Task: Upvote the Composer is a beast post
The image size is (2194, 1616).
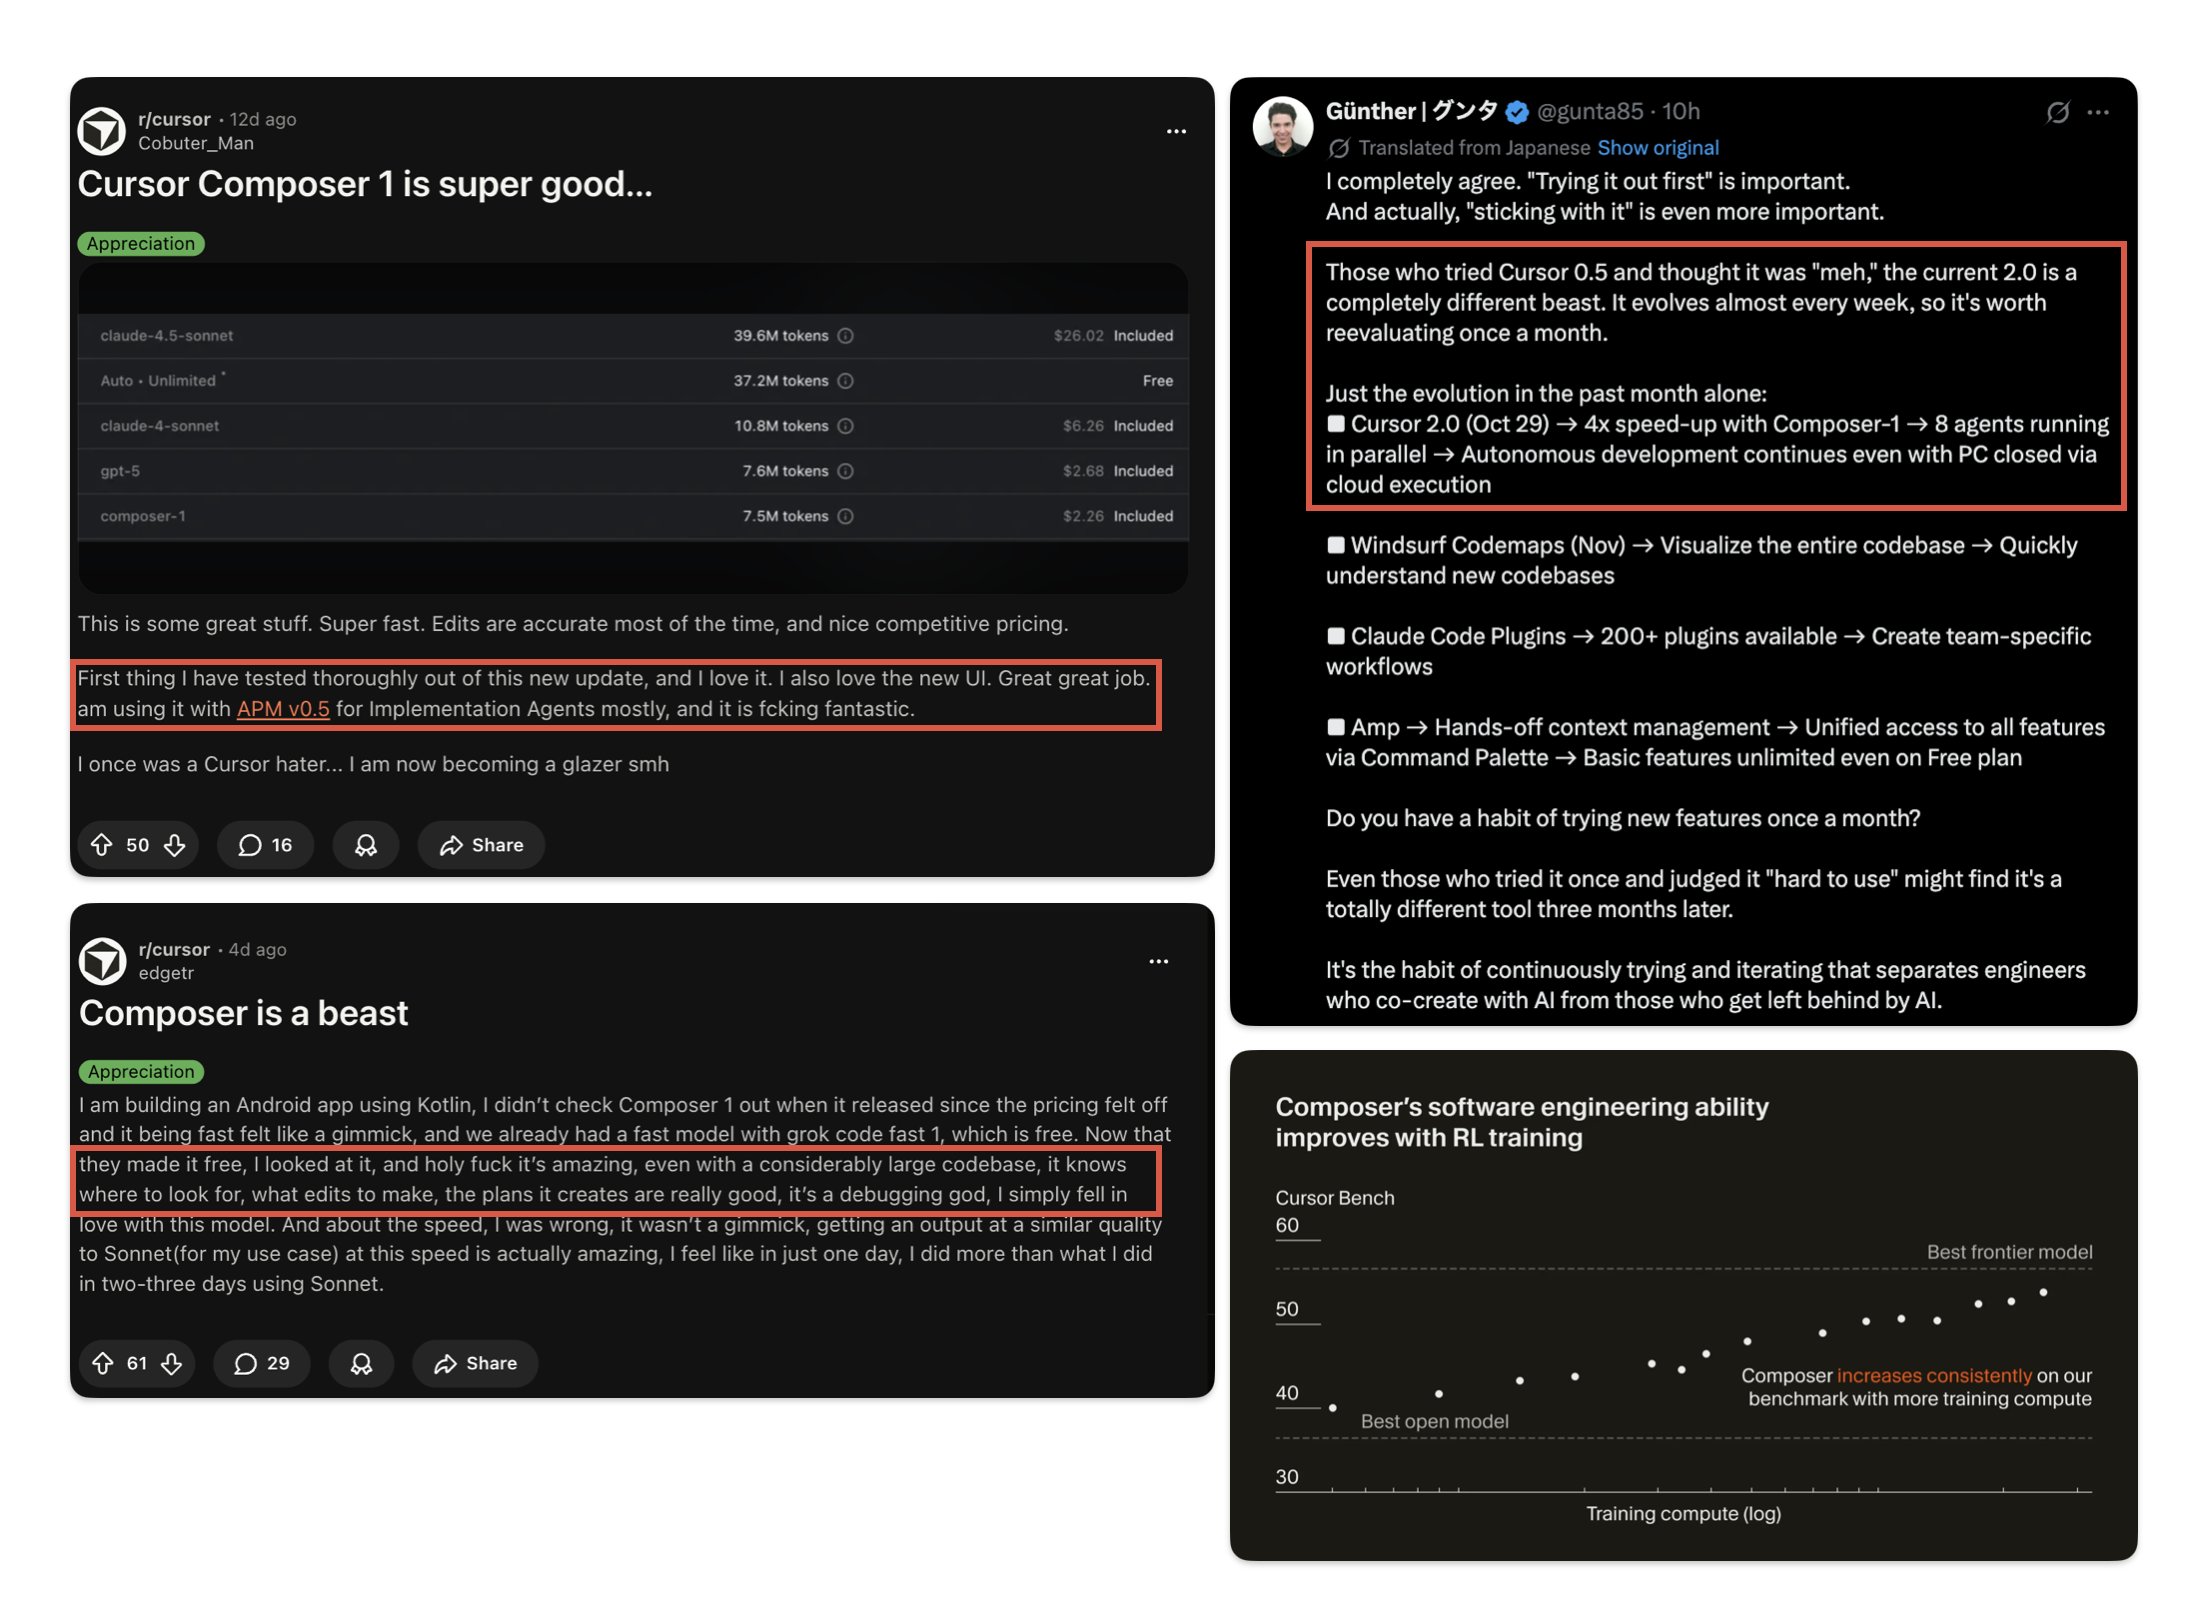Action: (103, 1363)
